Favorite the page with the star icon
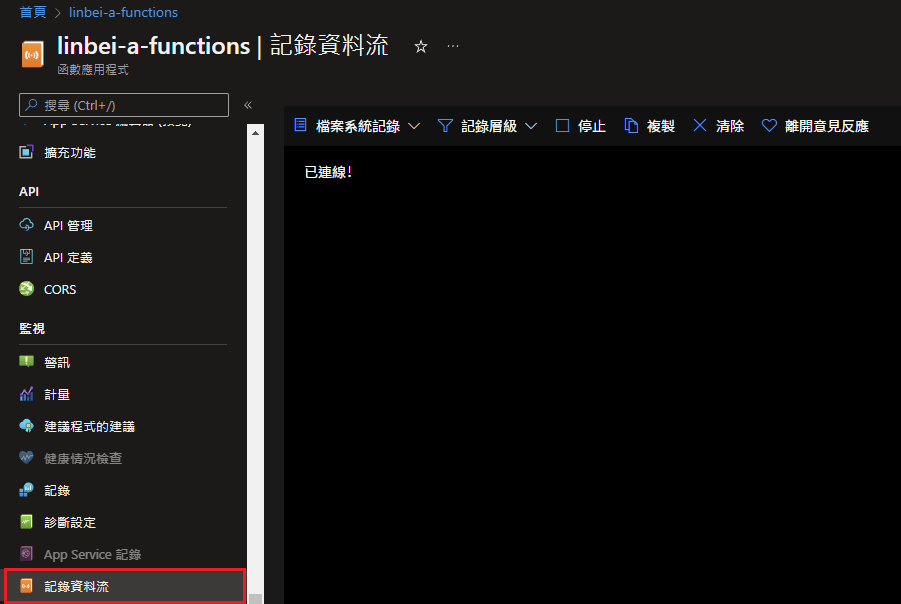The height and width of the screenshot is (604, 901). click(x=421, y=47)
